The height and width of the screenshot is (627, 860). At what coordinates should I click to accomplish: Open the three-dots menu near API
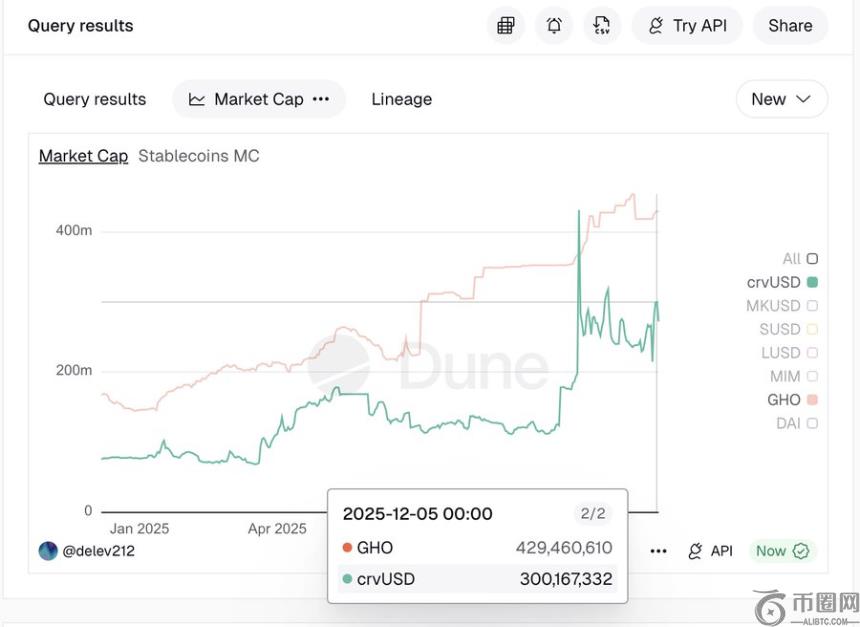click(x=658, y=551)
